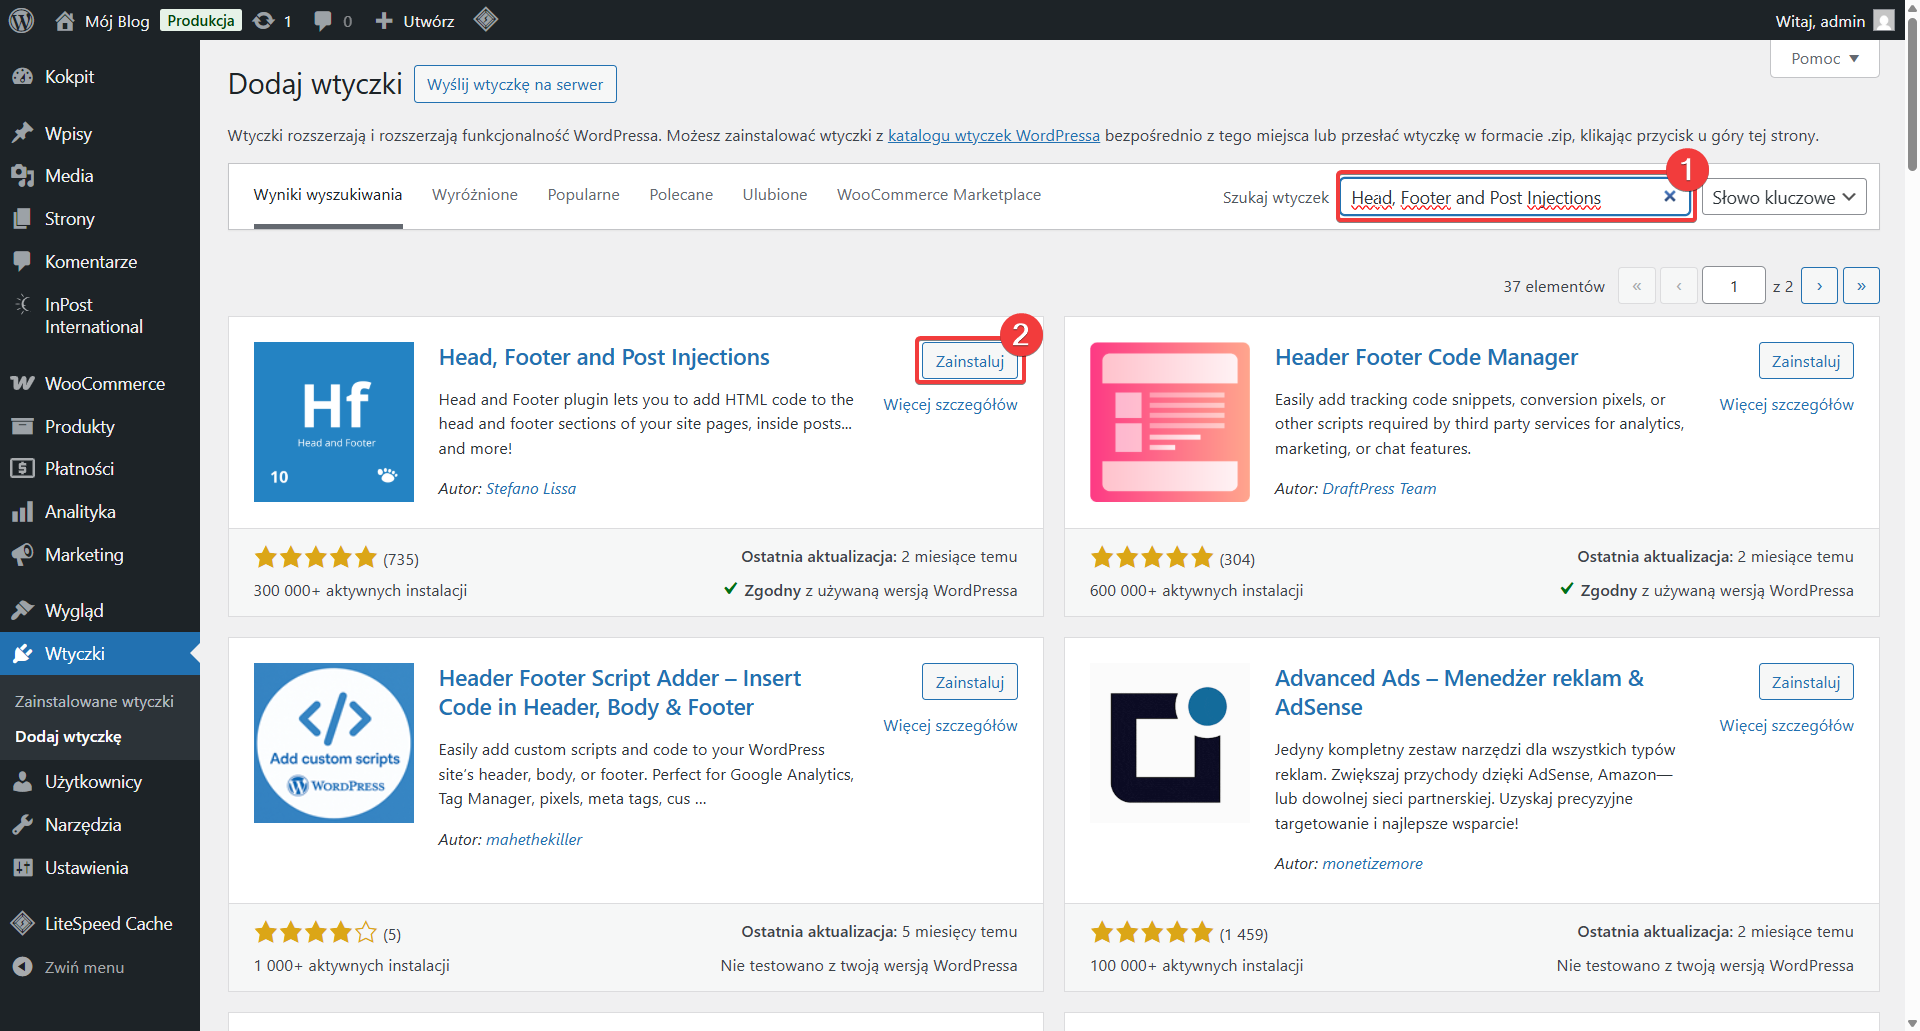View more details for Header Footer Script Adder

(x=950, y=726)
